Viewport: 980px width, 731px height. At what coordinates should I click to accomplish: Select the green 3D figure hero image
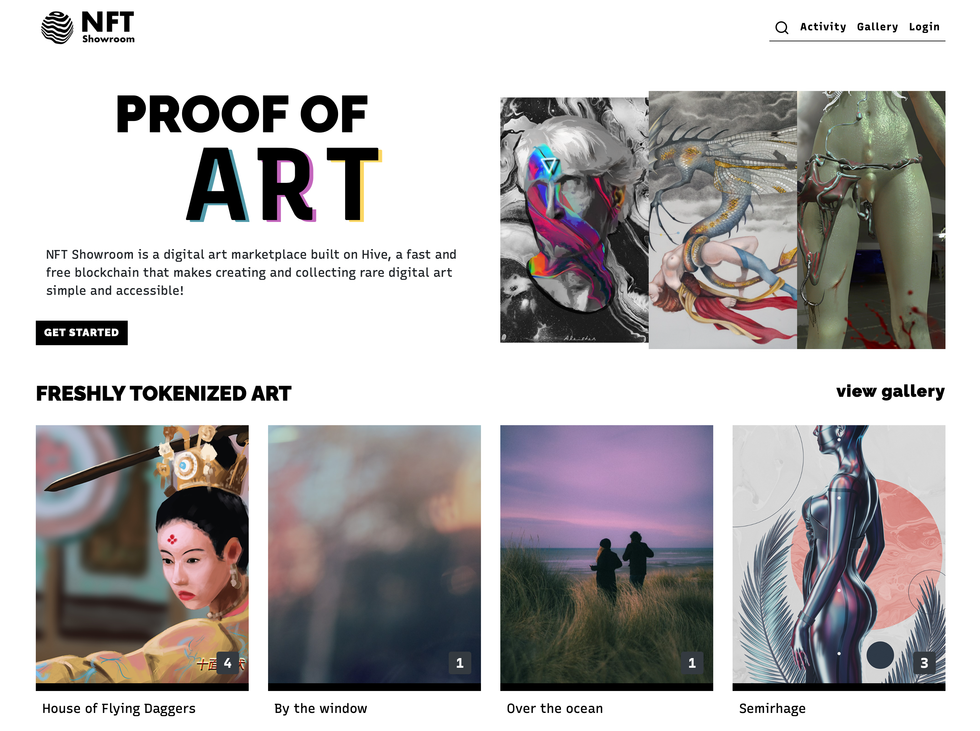click(871, 220)
